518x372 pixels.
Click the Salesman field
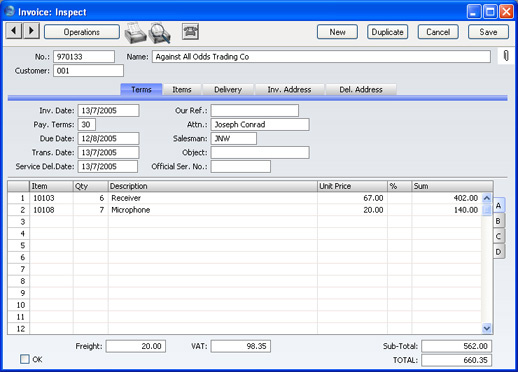[234, 139]
